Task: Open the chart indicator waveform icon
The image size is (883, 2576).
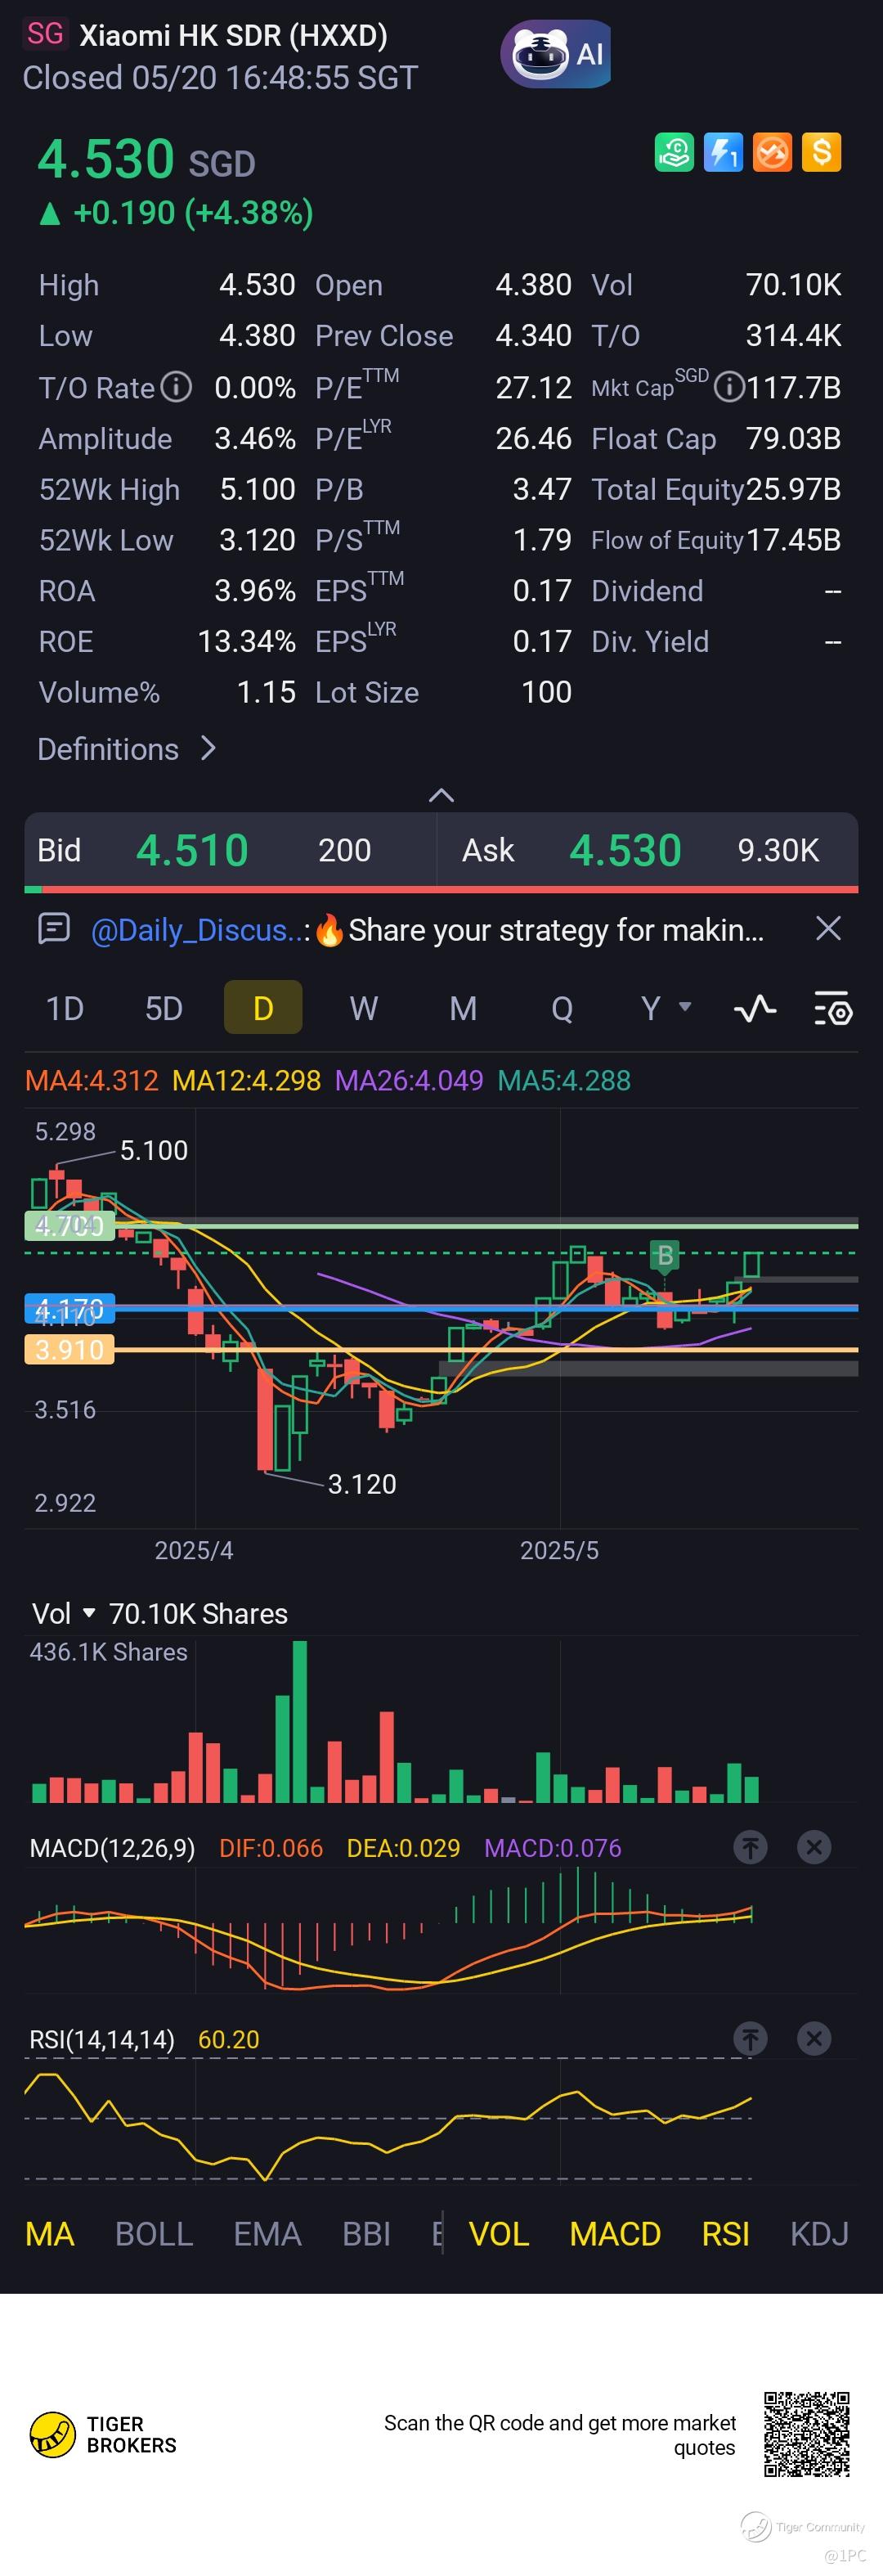Action: (x=755, y=1008)
